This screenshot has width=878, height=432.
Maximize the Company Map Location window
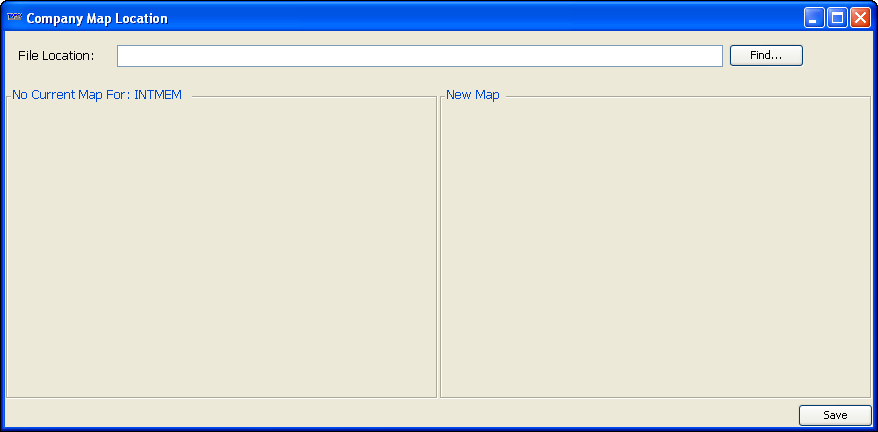pos(837,18)
